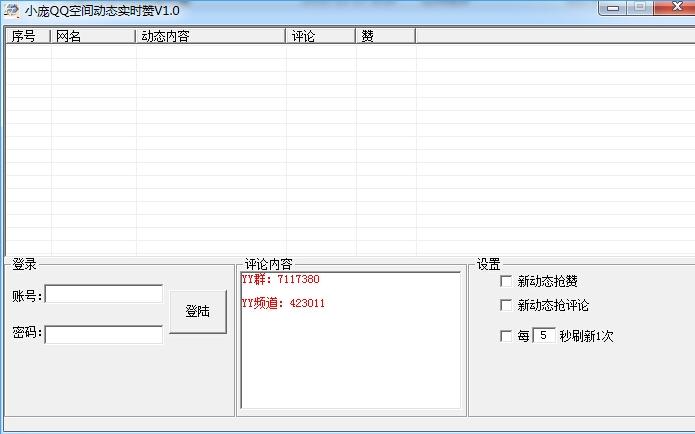Viewport: 695px width, 434px height.
Task: Close the 小虎QQ空间动态实时赞V1.0 window
Action: pos(676,8)
